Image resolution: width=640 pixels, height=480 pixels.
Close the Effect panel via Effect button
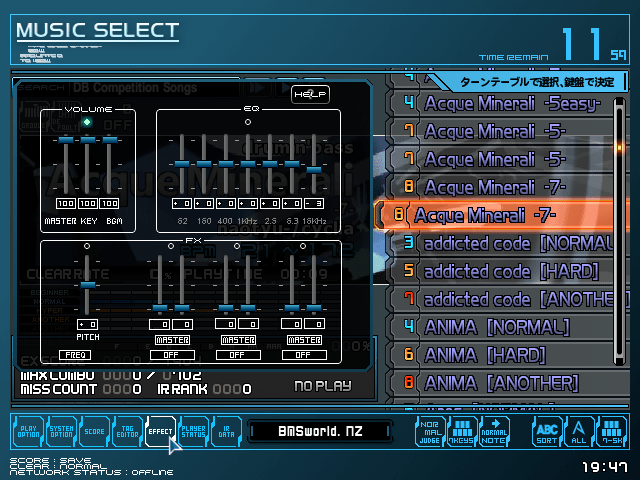[160, 431]
